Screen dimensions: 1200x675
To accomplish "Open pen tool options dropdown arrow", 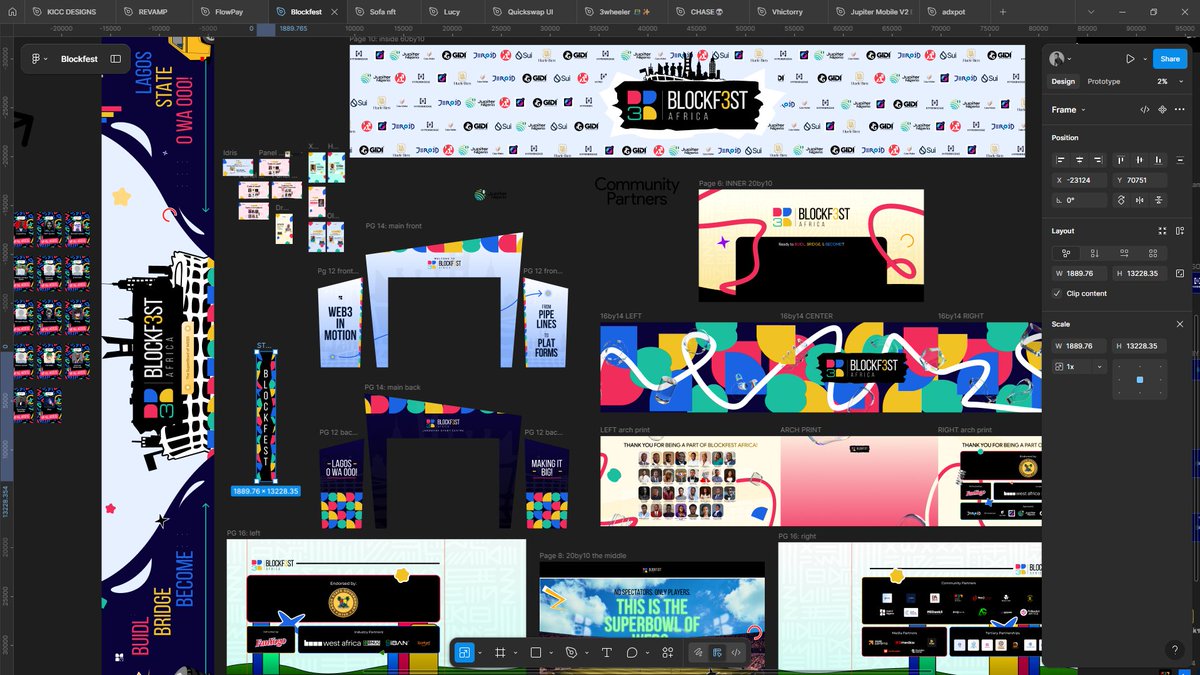I will (586, 652).
